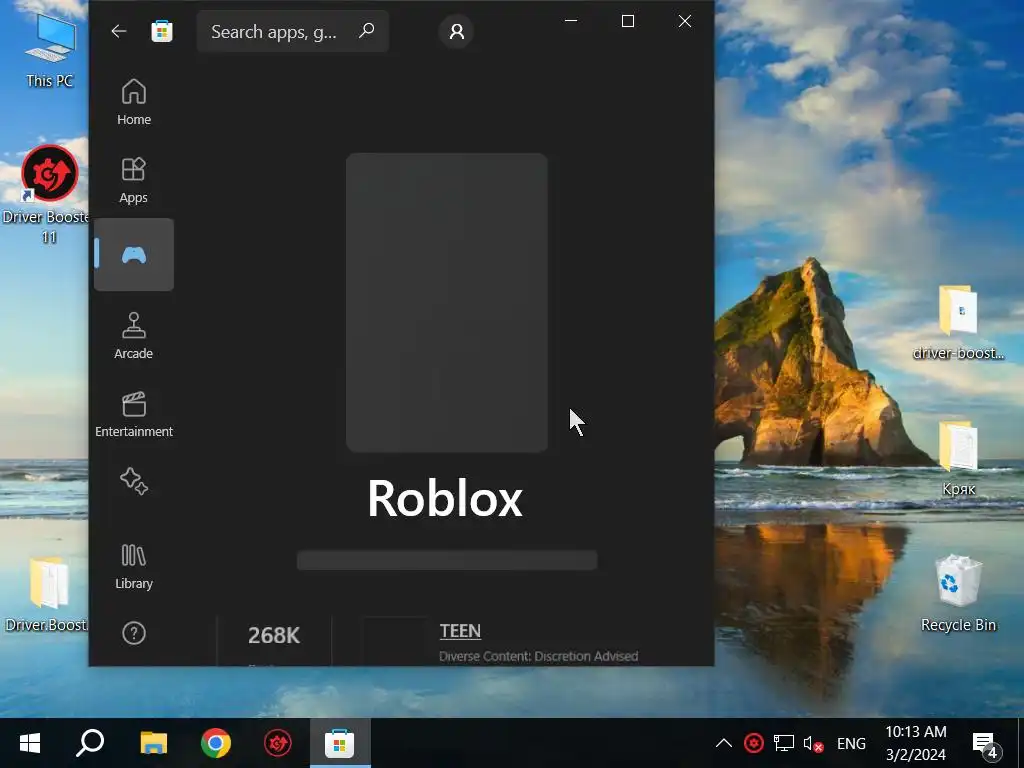
Task: Select the Gaming controller sidebar item
Action: click(134, 255)
